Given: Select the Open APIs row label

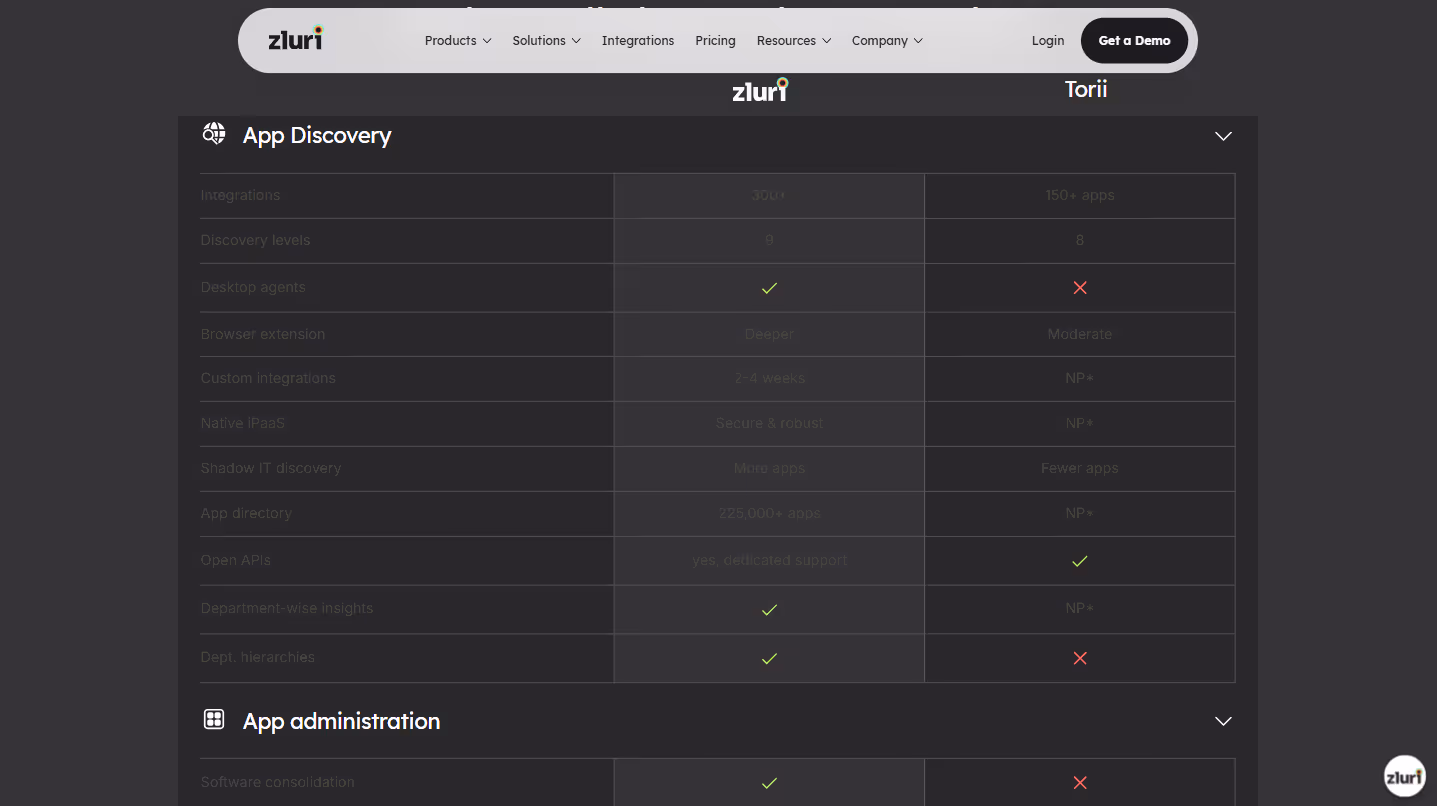Looking at the screenshot, I should (236, 560).
